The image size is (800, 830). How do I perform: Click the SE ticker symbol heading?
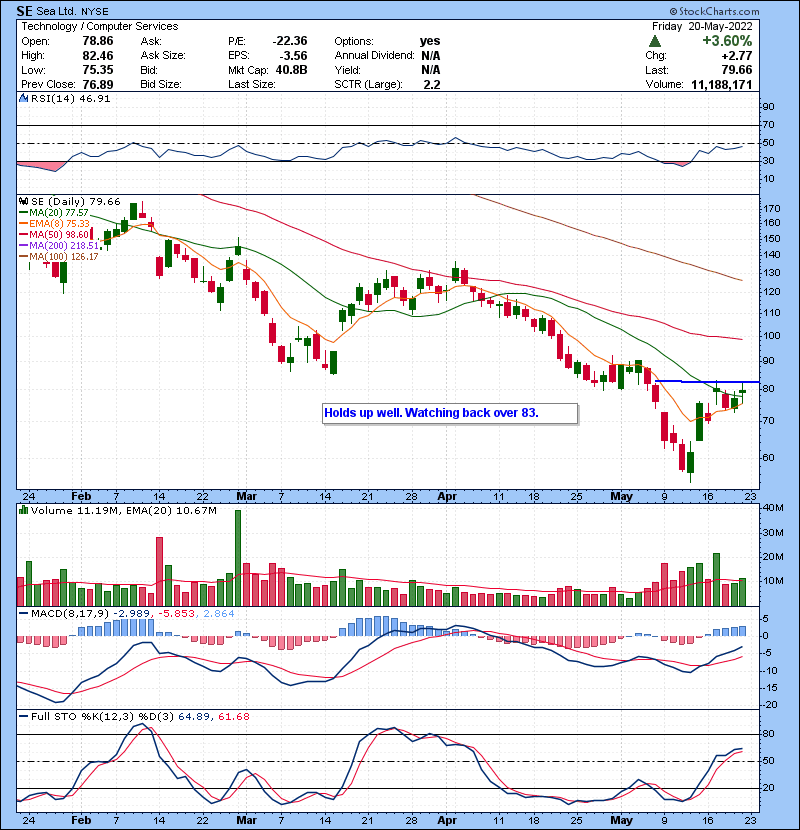[x=24, y=11]
